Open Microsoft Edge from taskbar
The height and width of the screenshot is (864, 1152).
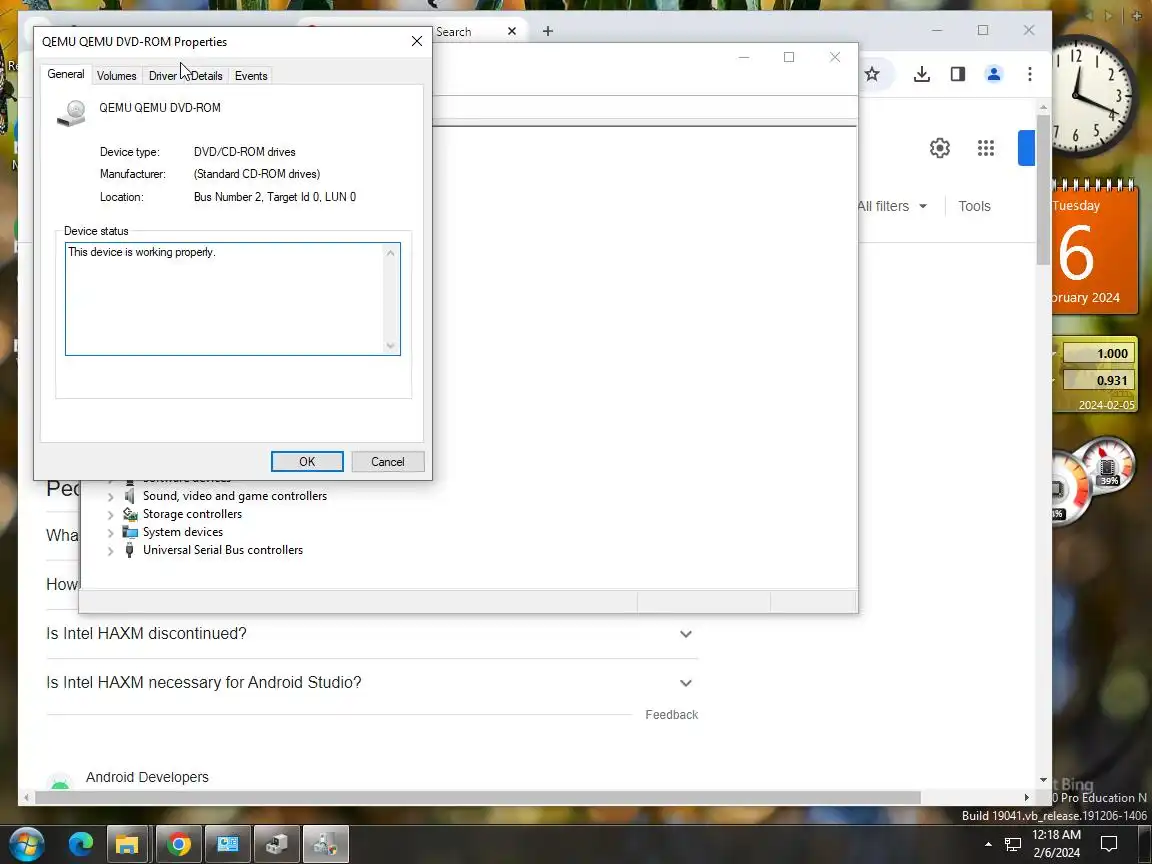point(81,844)
